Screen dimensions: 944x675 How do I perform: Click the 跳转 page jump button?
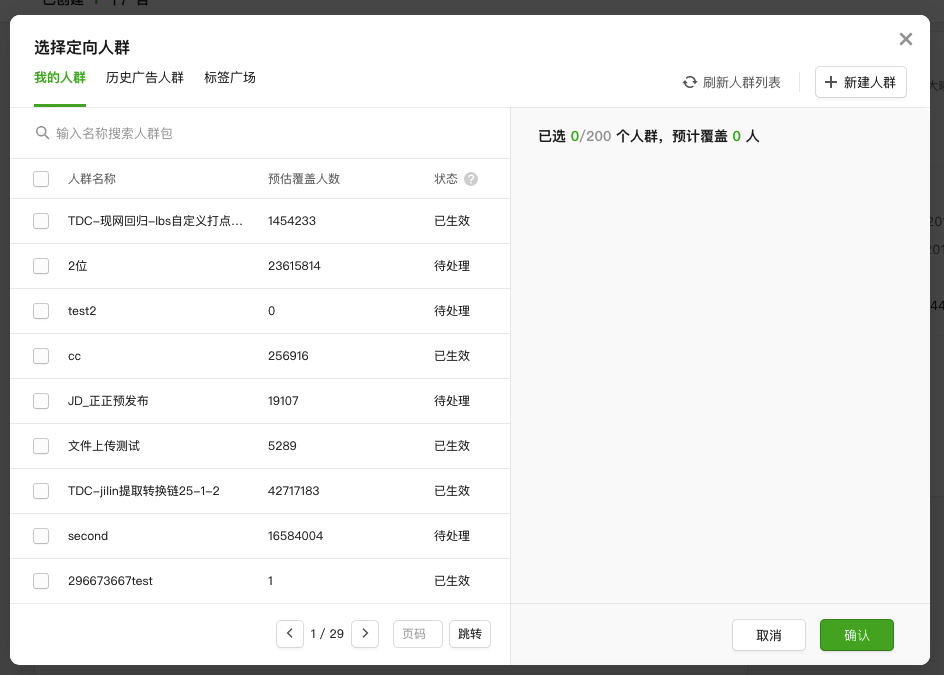470,633
